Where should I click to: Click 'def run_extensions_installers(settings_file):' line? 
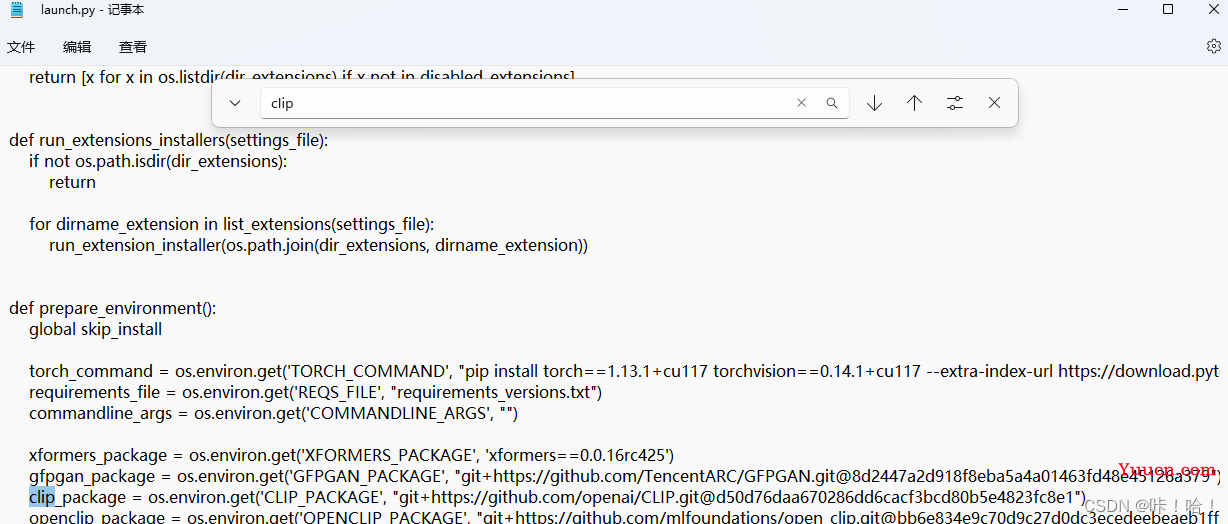tap(168, 140)
